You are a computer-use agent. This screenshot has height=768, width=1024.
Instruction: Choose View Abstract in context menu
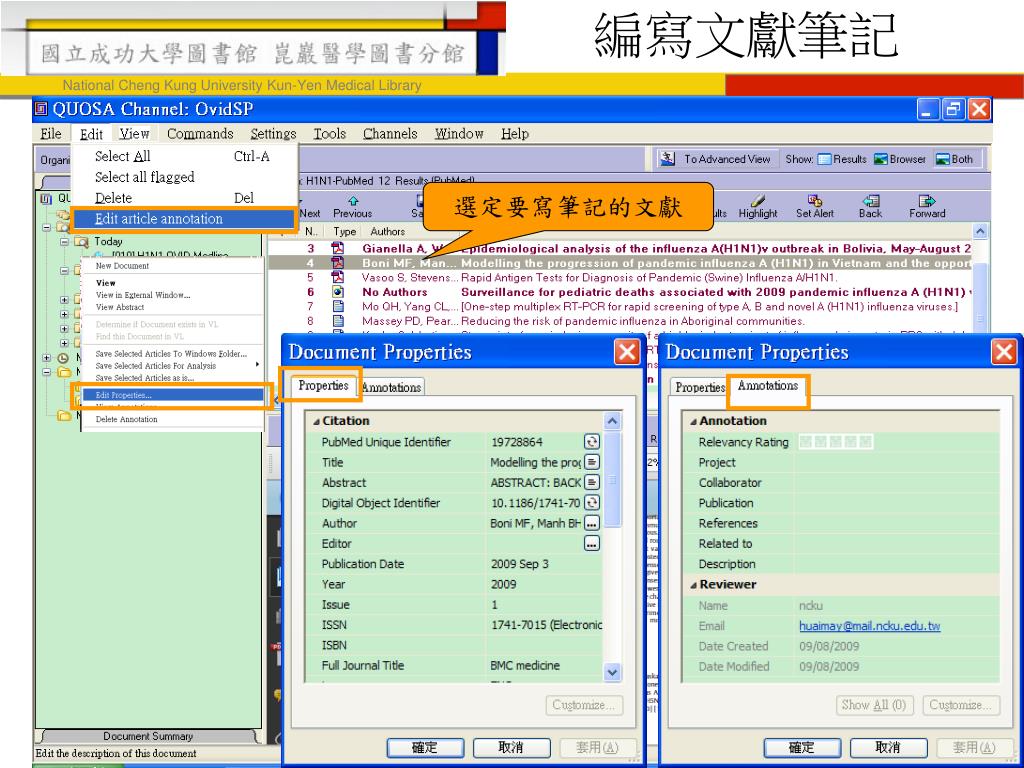(x=120, y=307)
